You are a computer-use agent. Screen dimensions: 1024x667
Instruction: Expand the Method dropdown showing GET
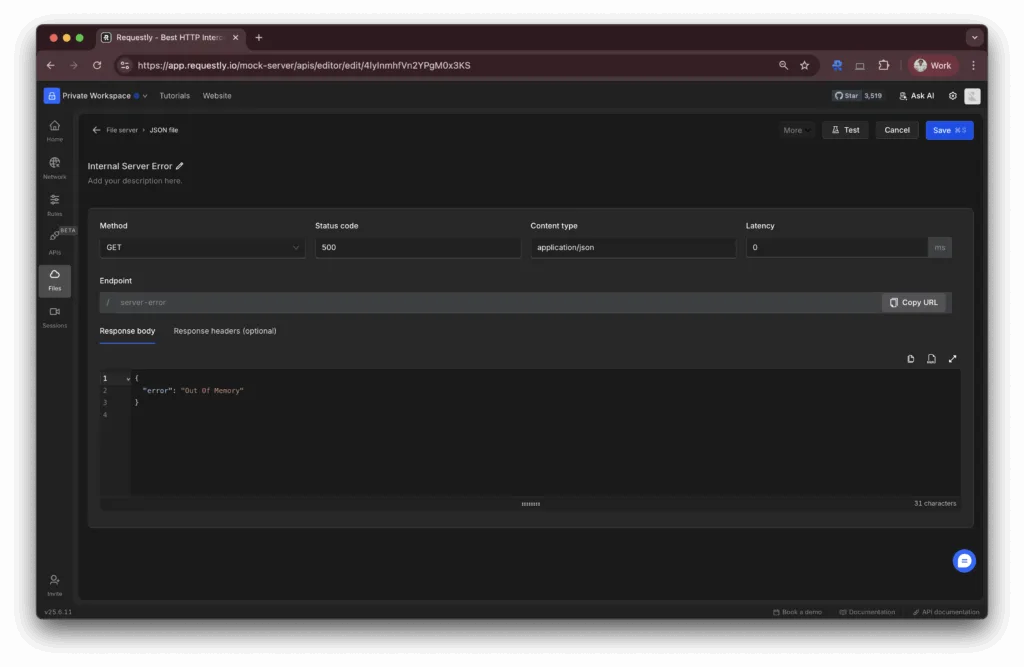tap(202, 248)
